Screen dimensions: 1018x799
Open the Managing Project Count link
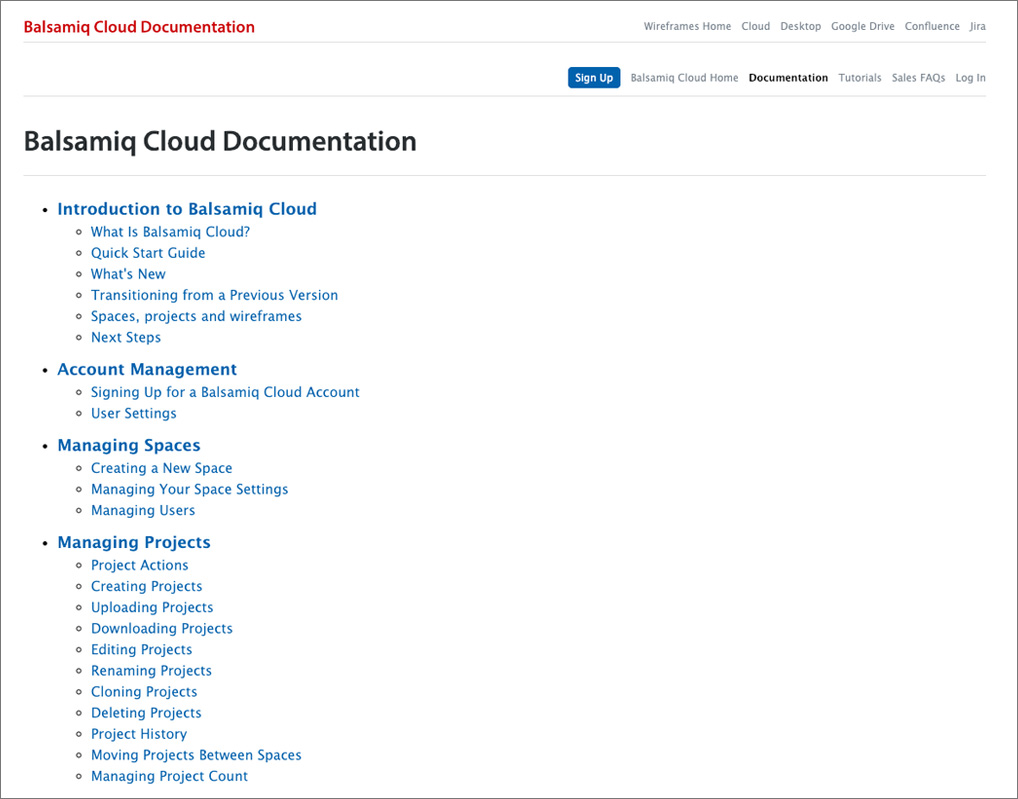[x=169, y=776]
